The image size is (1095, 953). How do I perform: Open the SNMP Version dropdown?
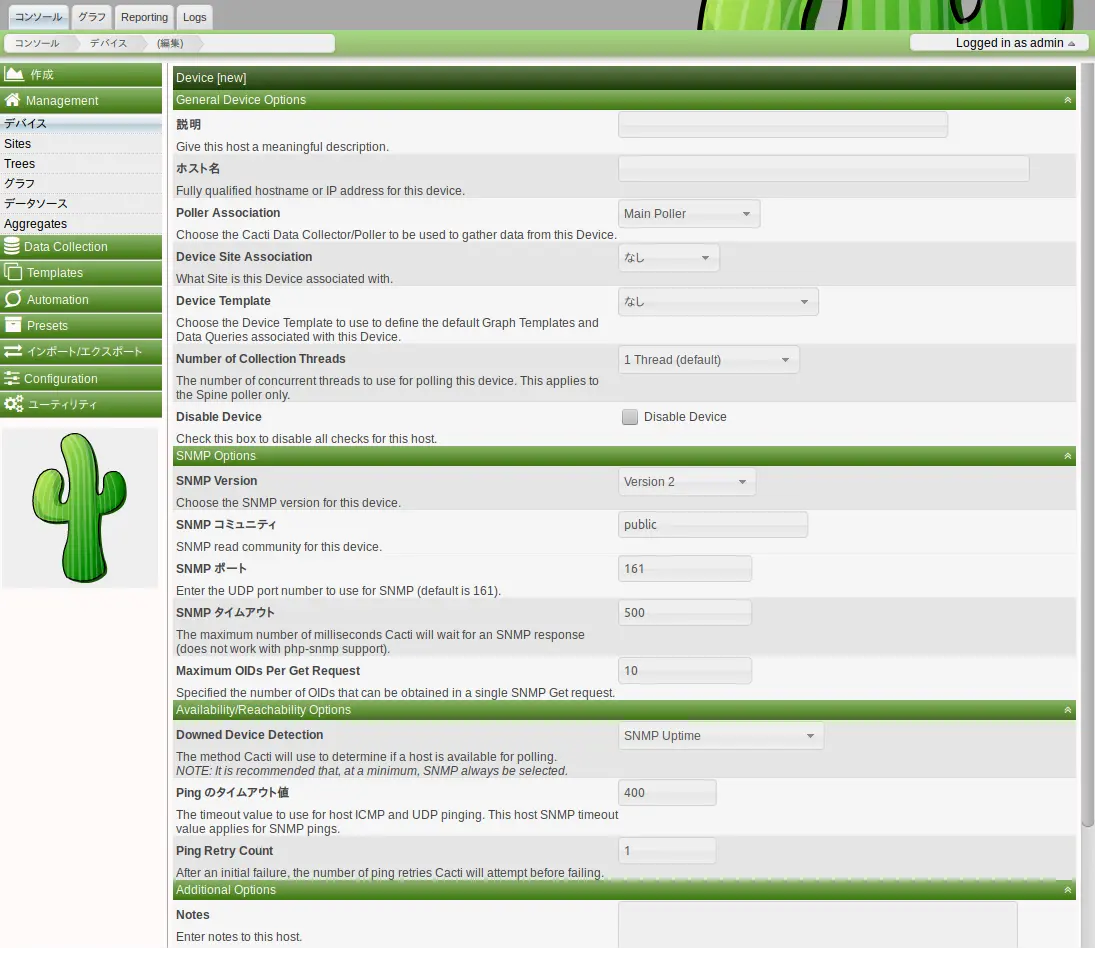(687, 482)
